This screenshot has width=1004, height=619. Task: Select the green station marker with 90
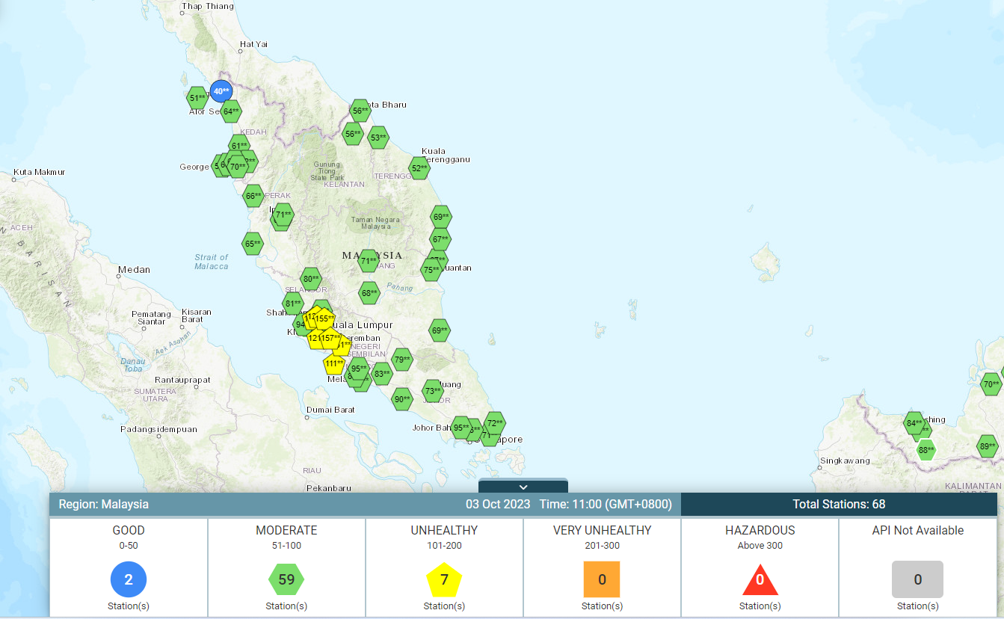click(x=402, y=399)
